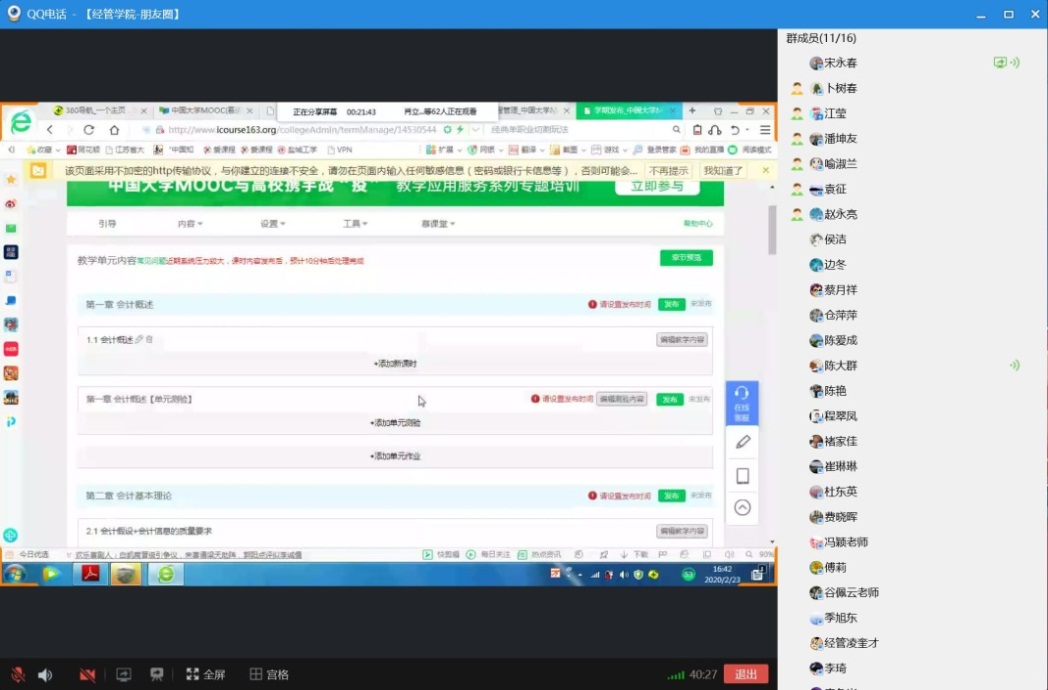Select group member 陈大群
The width and height of the screenshot is (1048, 690).
[x=840, y=366]
